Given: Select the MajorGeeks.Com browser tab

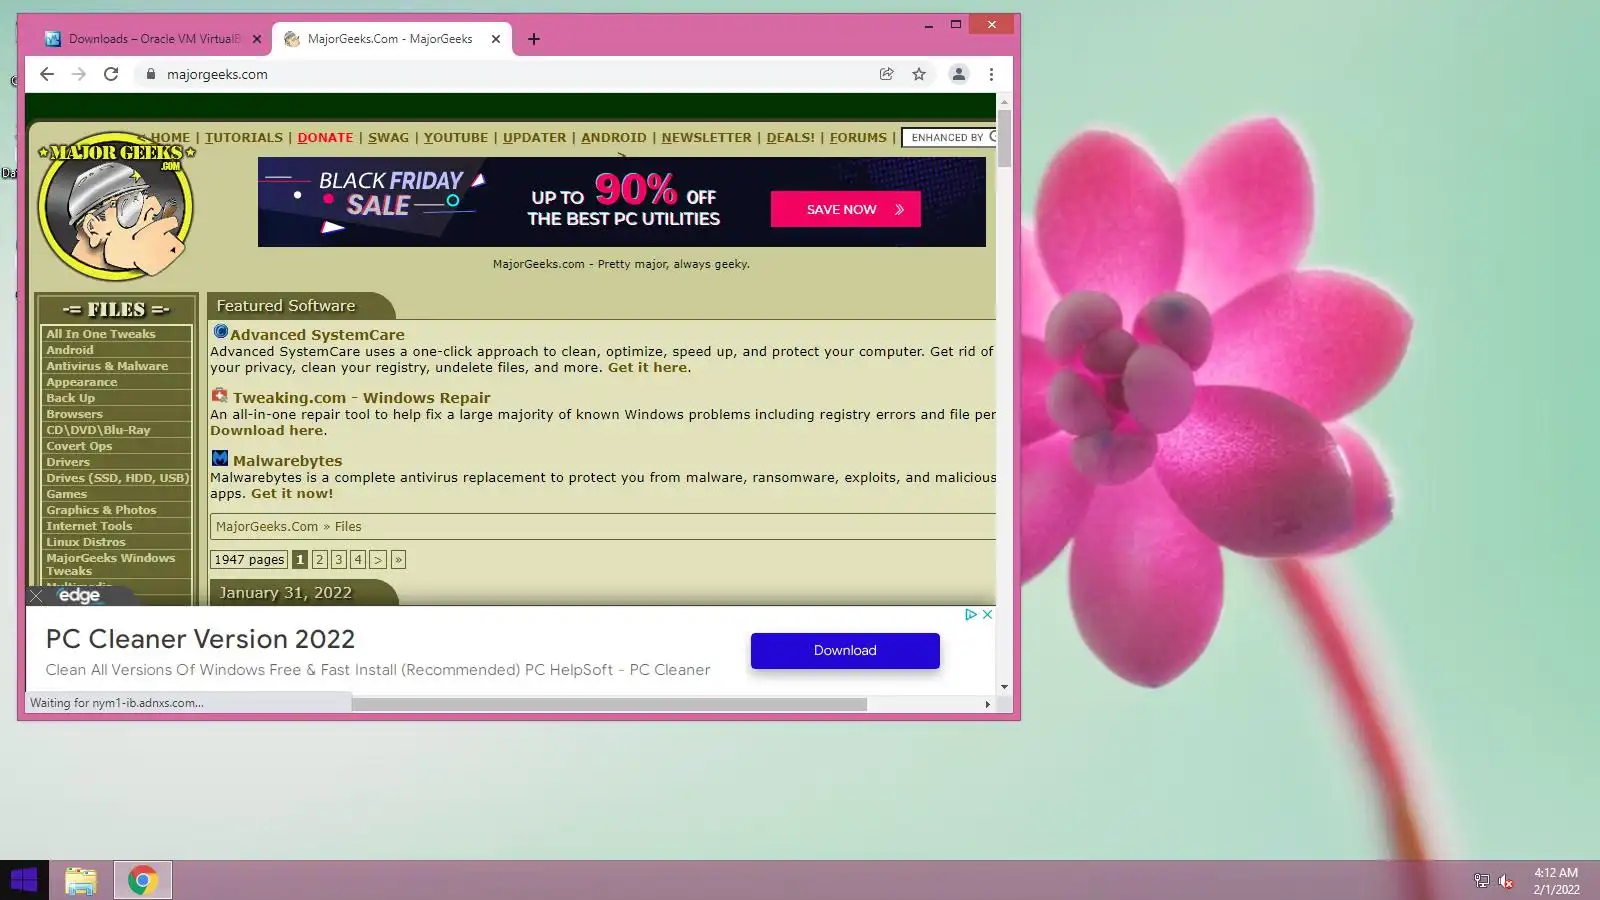Looking at the screenshot, I should pos(390,39).
